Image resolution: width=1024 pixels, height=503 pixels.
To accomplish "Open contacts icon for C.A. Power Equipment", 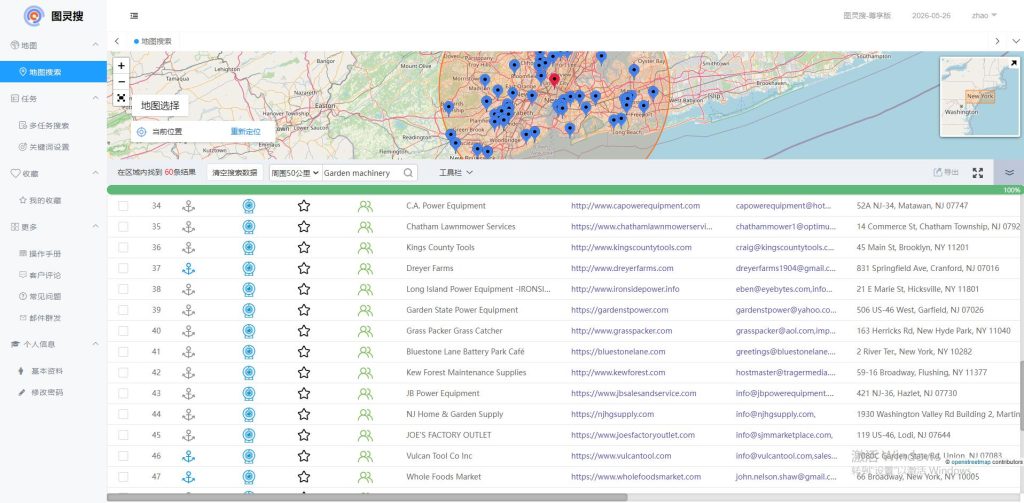I will tap(365, 206).
